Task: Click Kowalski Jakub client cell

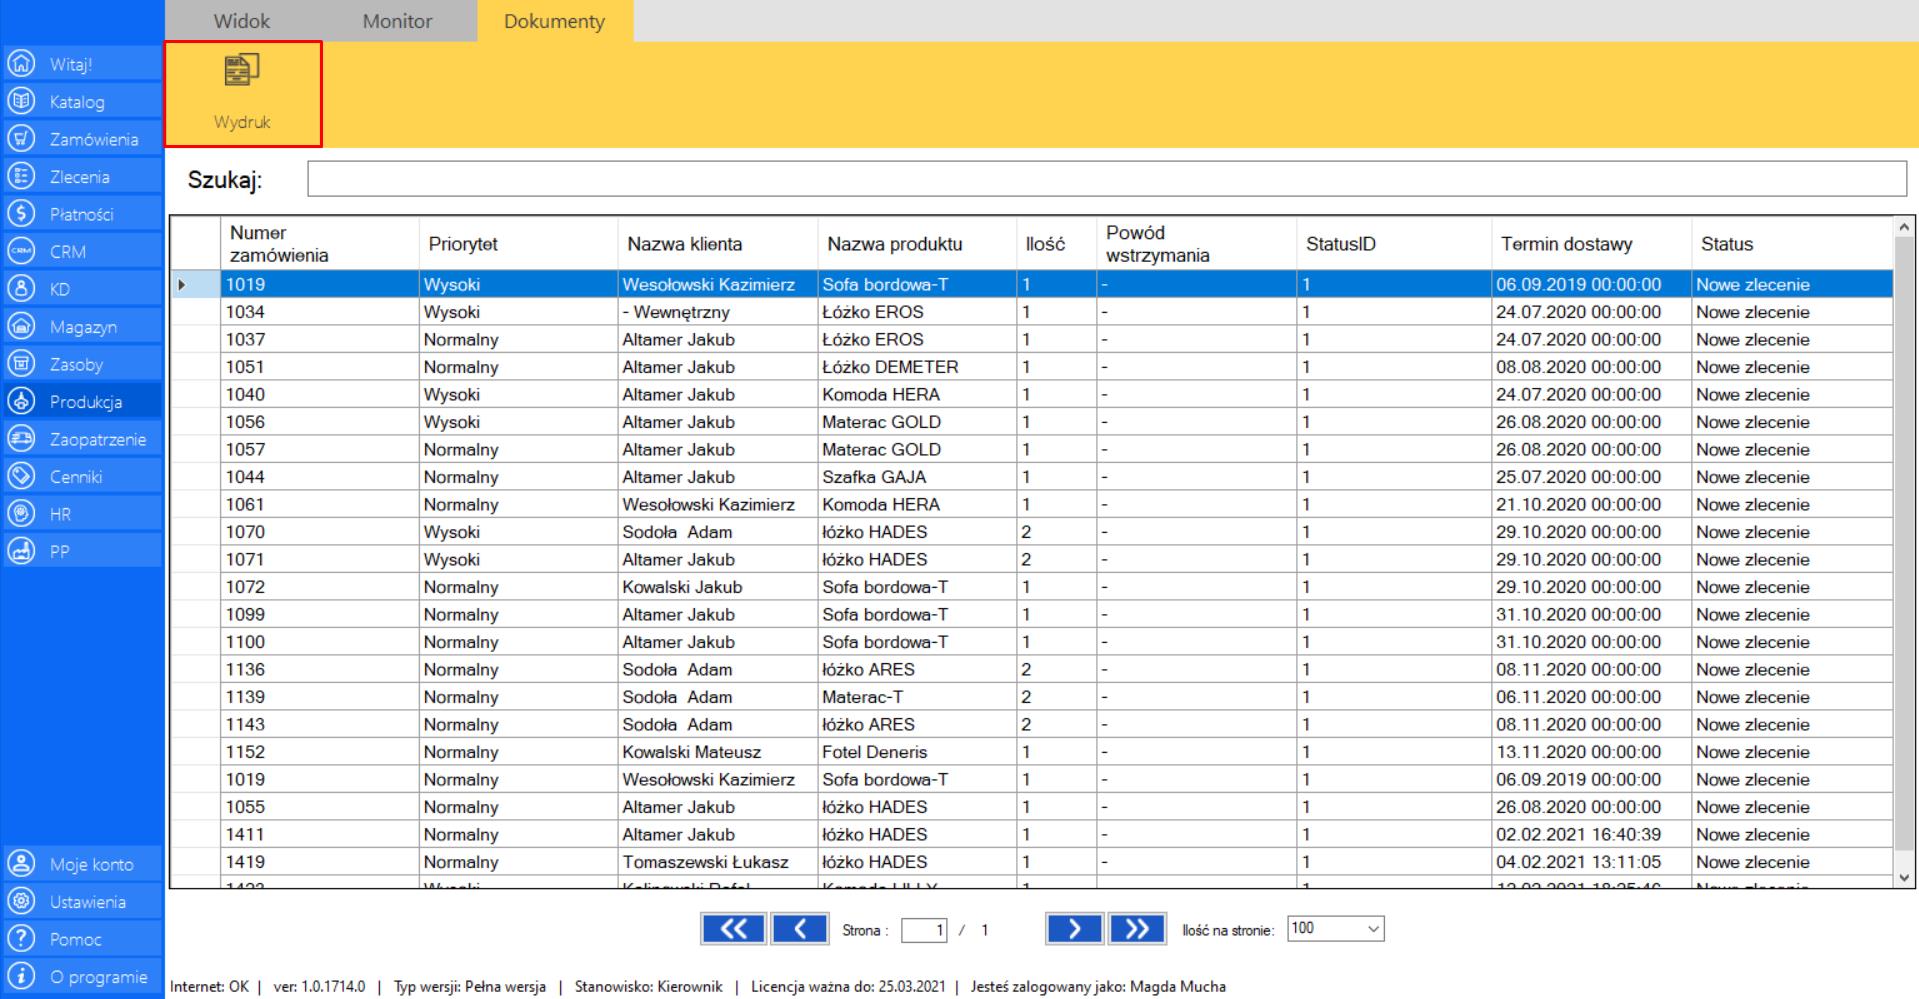Action: point(718,587)
